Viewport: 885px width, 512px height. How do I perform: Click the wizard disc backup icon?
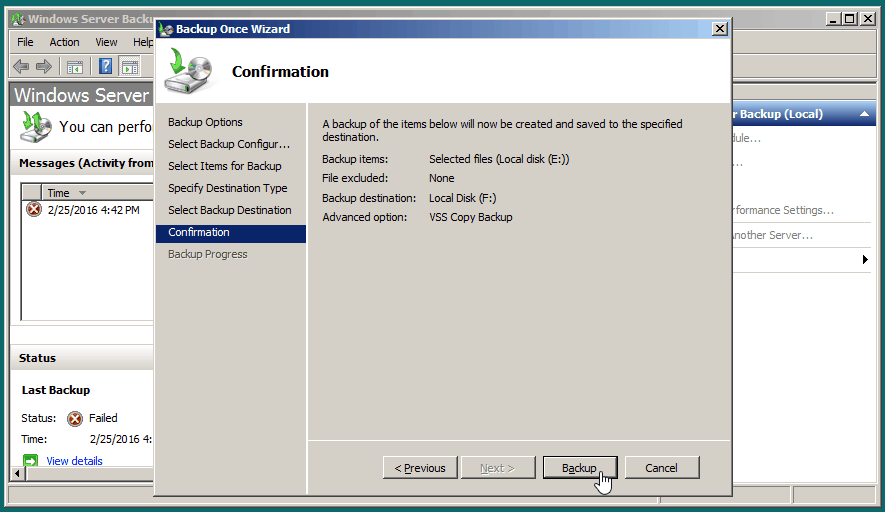[x=189, y=71]
